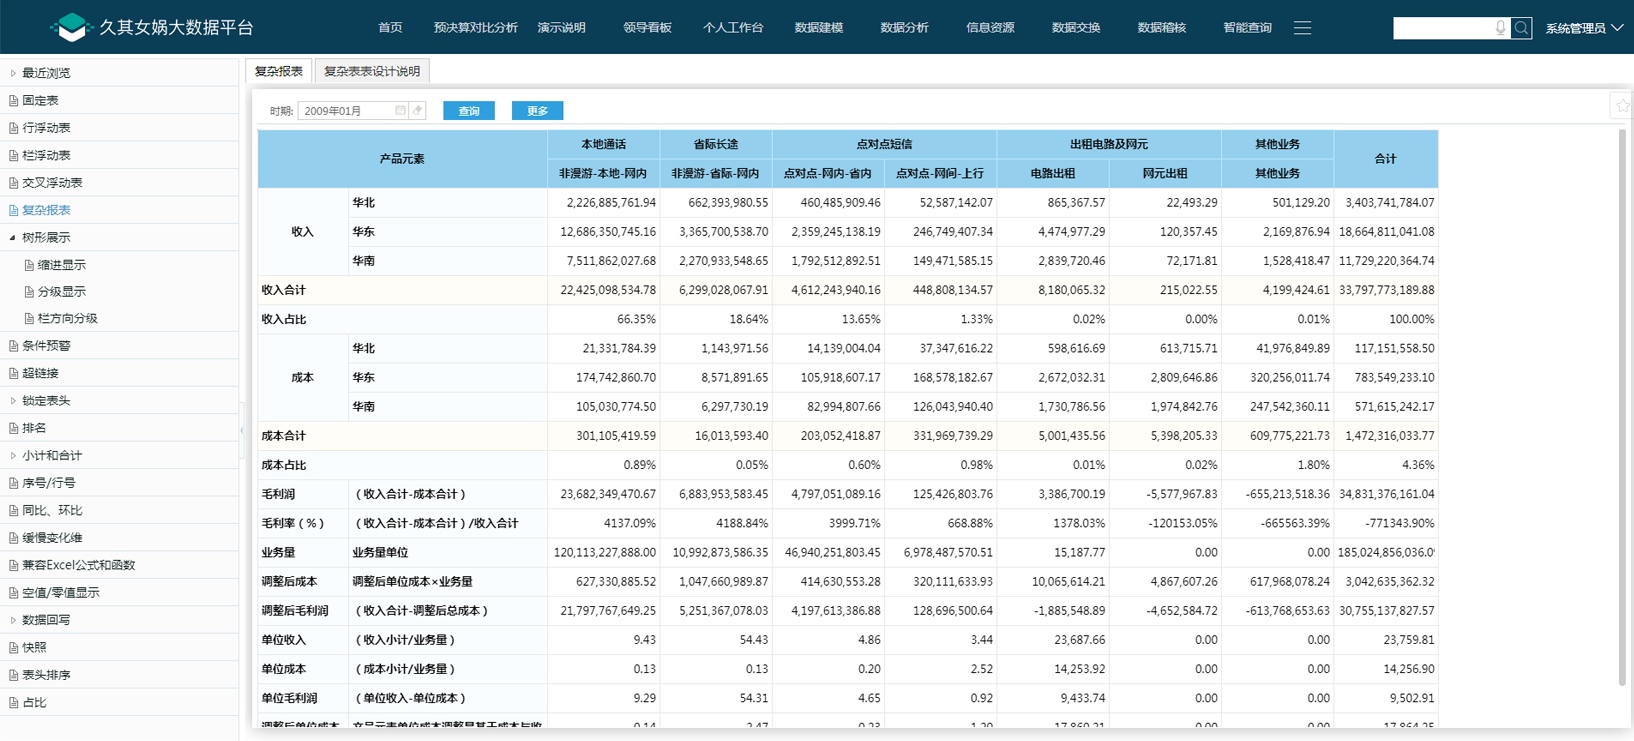The image size is (1634, 741).
Task: Click the magnifier search icon
Action: coord(1521,28)
